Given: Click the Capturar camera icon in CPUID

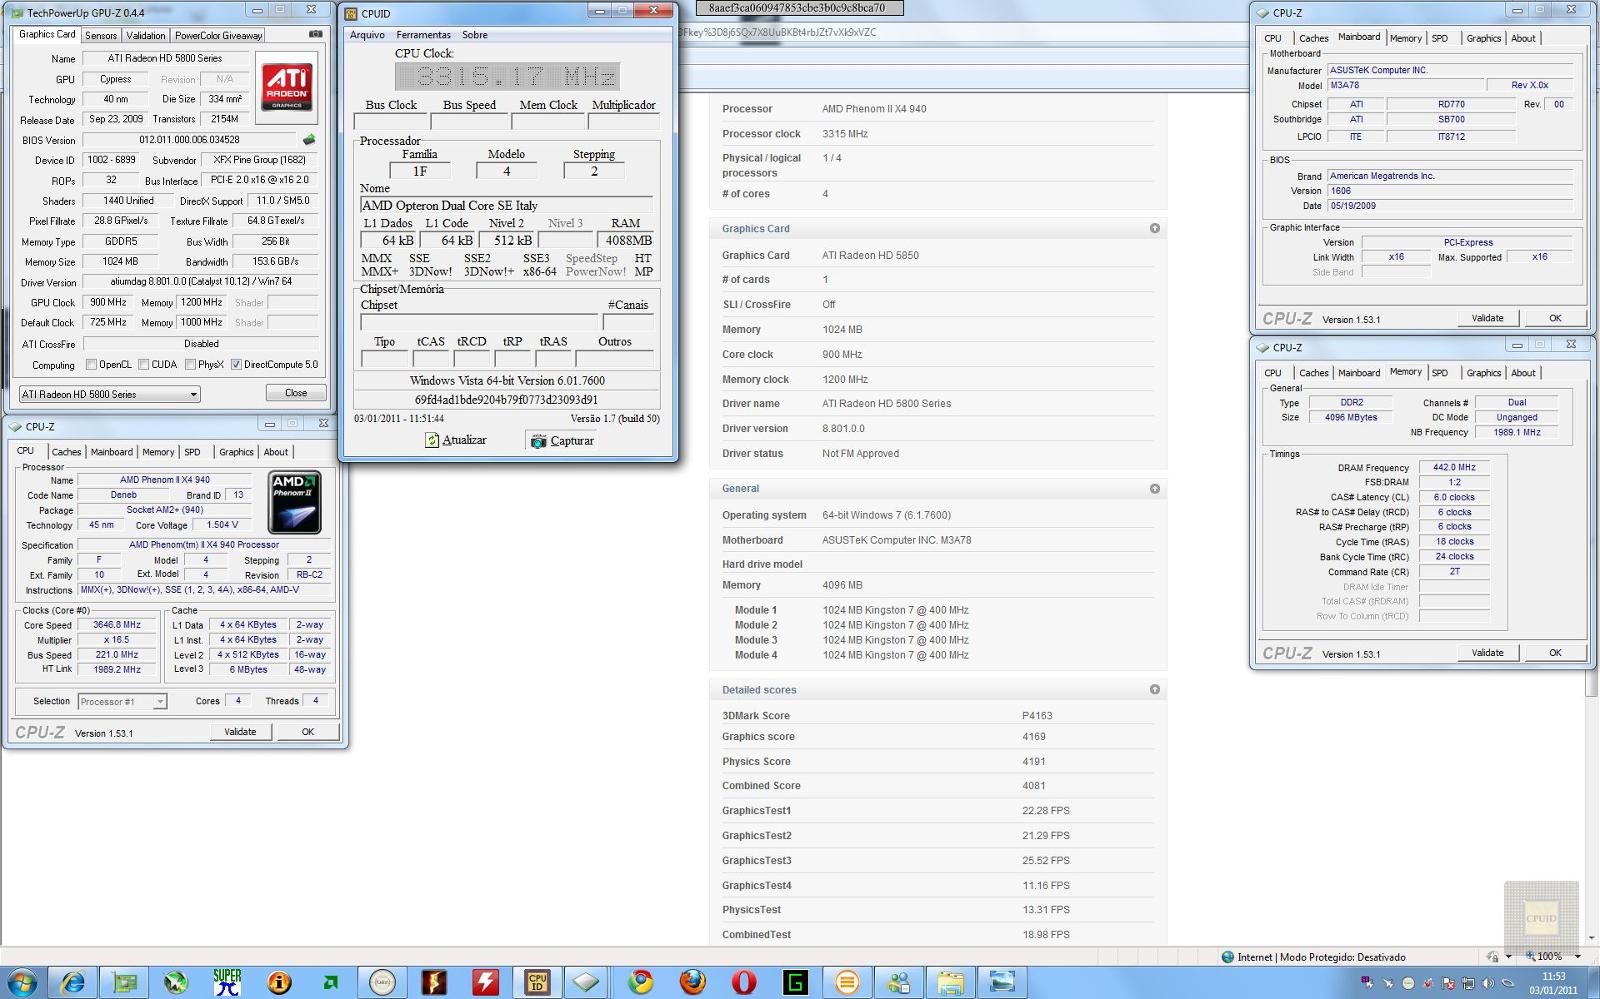Looking at the screenshot, I should tap(538, 441).
